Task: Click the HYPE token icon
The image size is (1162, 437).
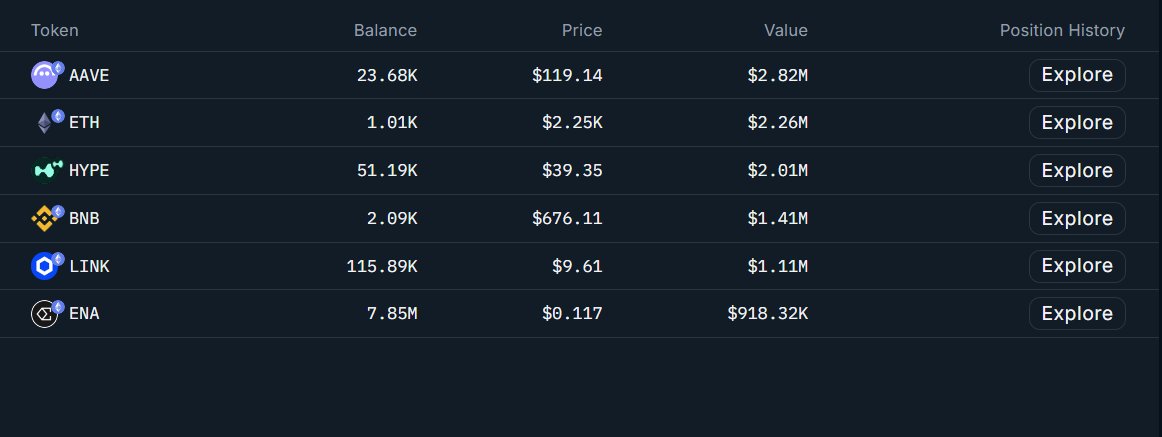Action: tap(46, 171)
